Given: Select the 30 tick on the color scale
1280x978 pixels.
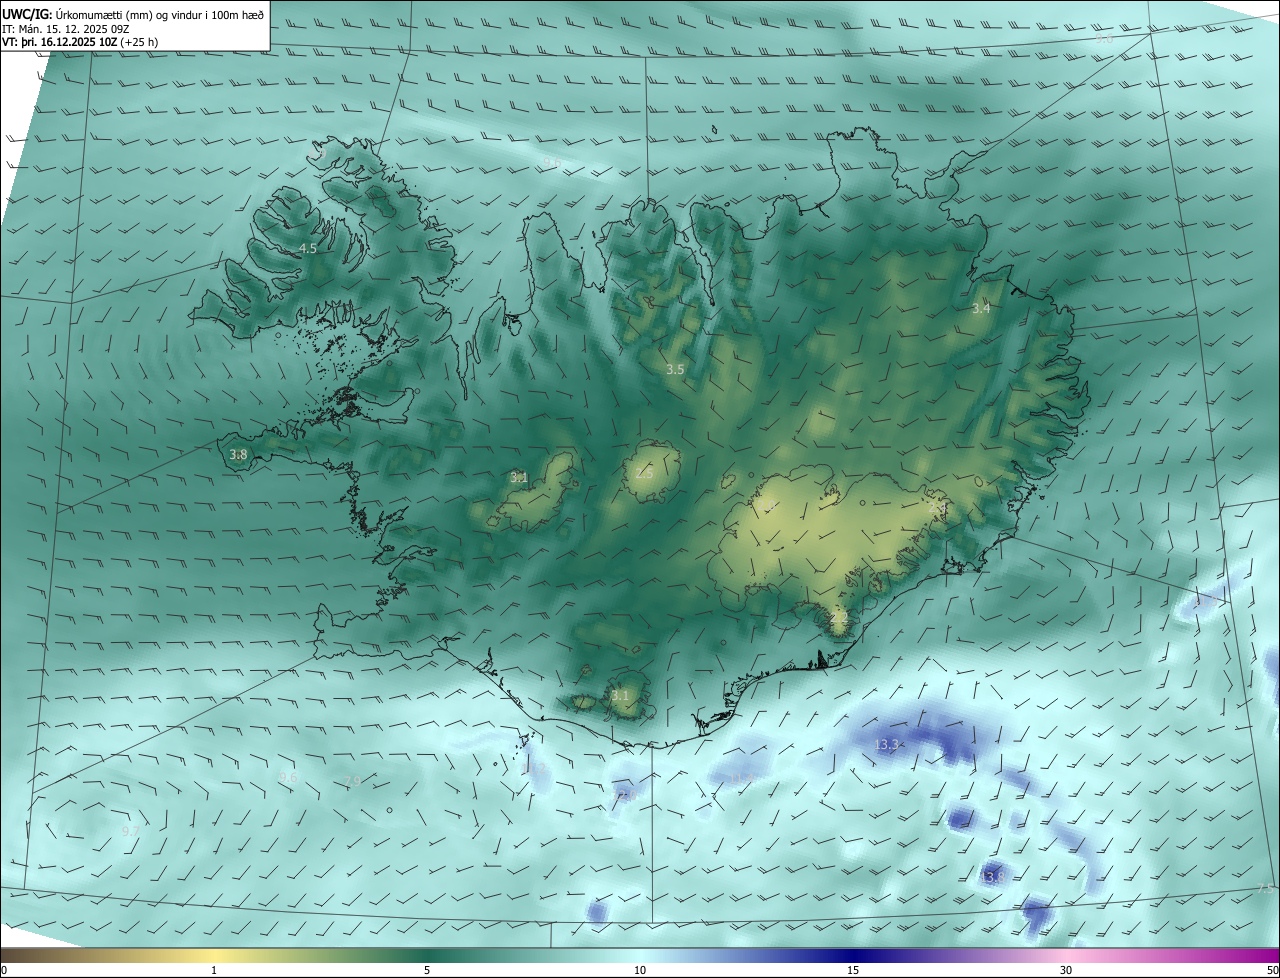Looking at the screenshot, I should (x=1066, y=970).
